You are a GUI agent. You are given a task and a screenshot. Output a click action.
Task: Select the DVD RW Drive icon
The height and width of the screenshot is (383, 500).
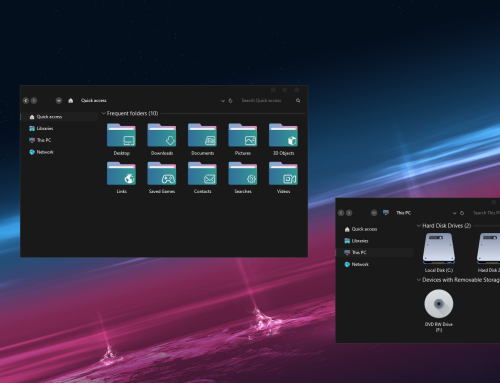(439, 304)
